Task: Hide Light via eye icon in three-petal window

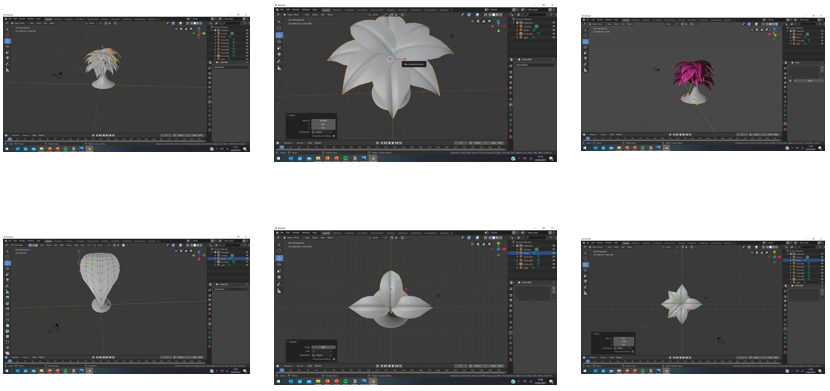Action: [554, 268]
